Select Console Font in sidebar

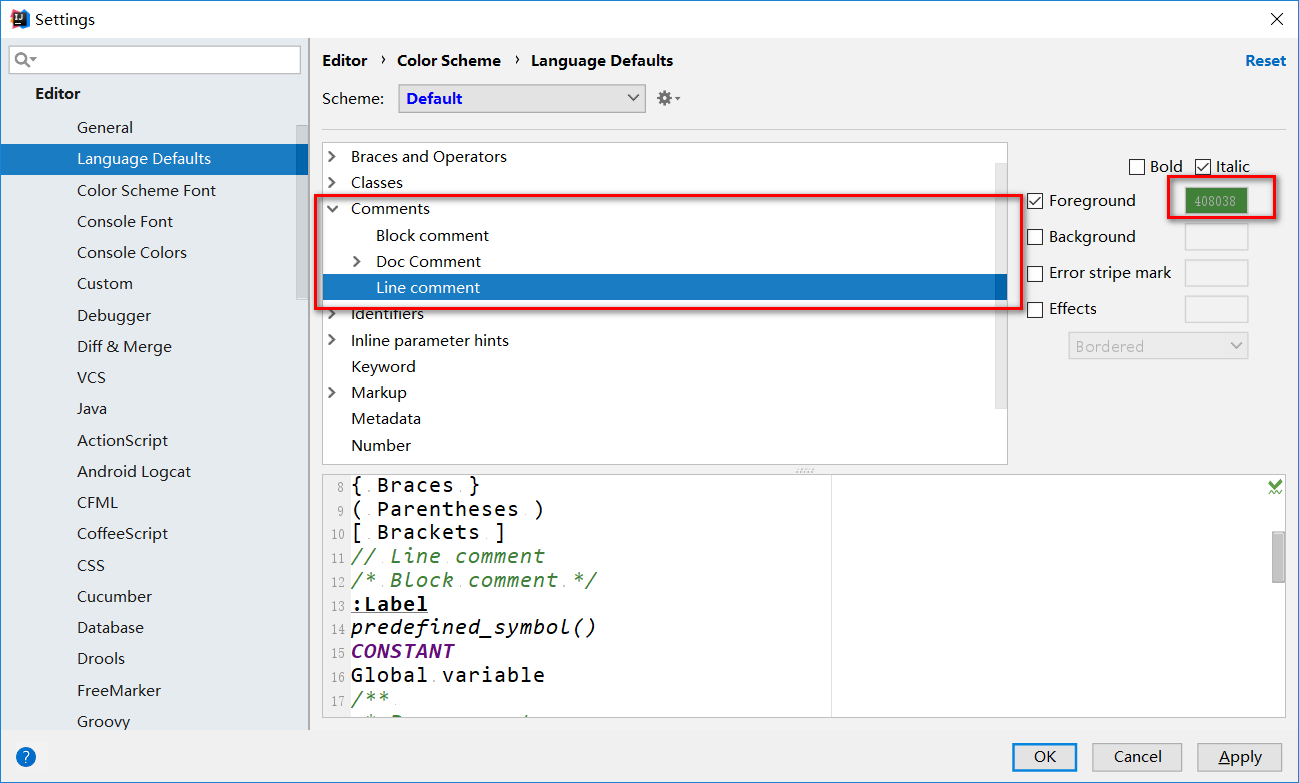click(125, 222)
